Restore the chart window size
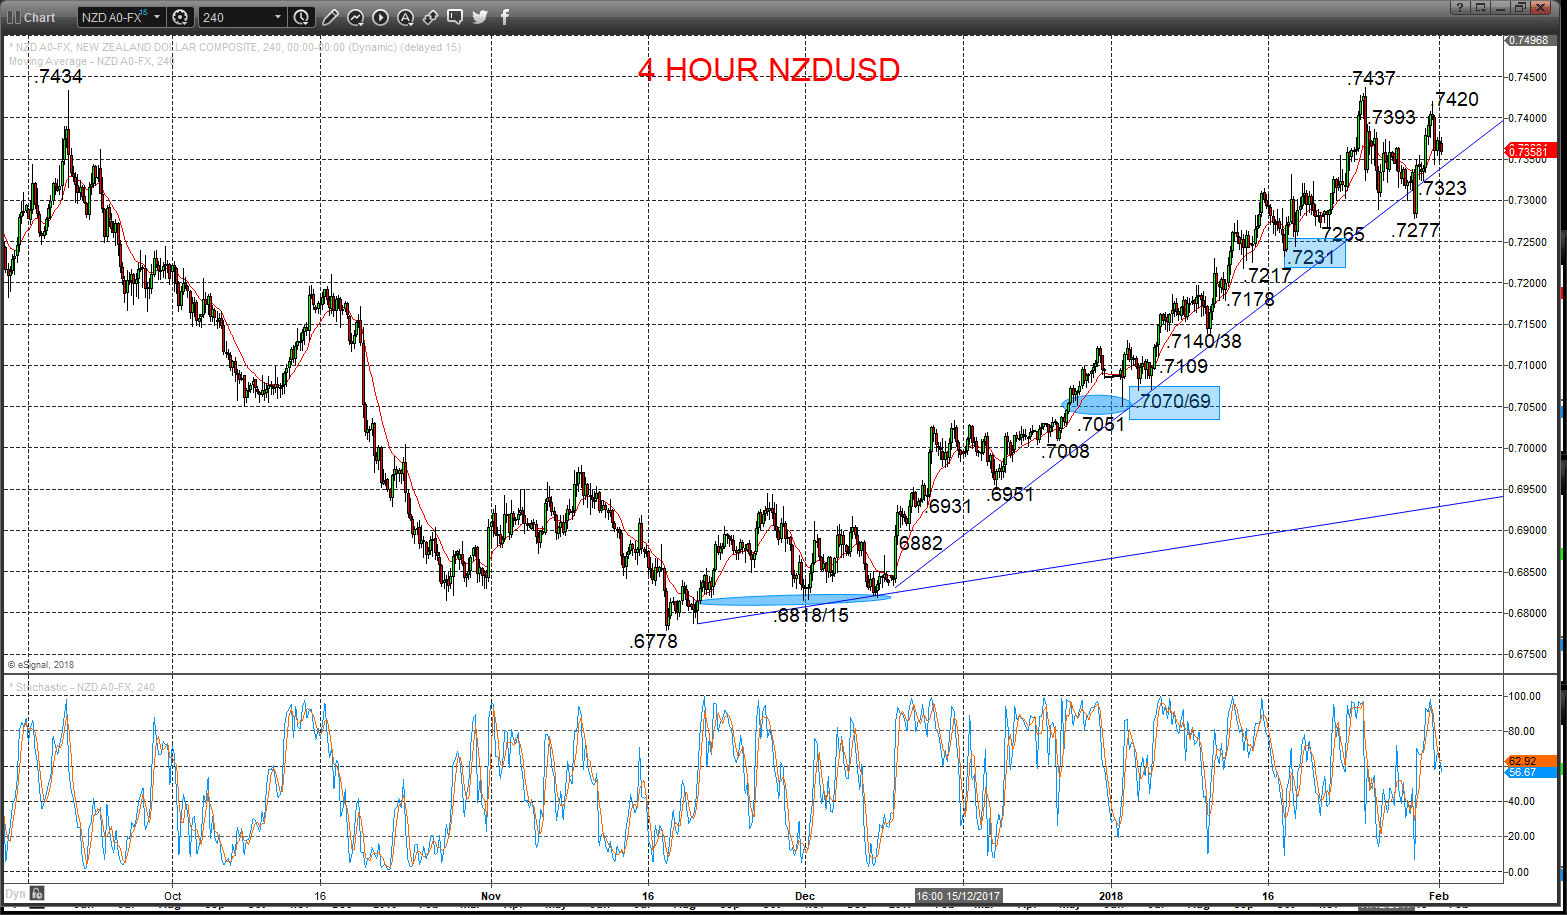The height and width of the screenshot is (915, 1567). click(x=1518, y=8)
